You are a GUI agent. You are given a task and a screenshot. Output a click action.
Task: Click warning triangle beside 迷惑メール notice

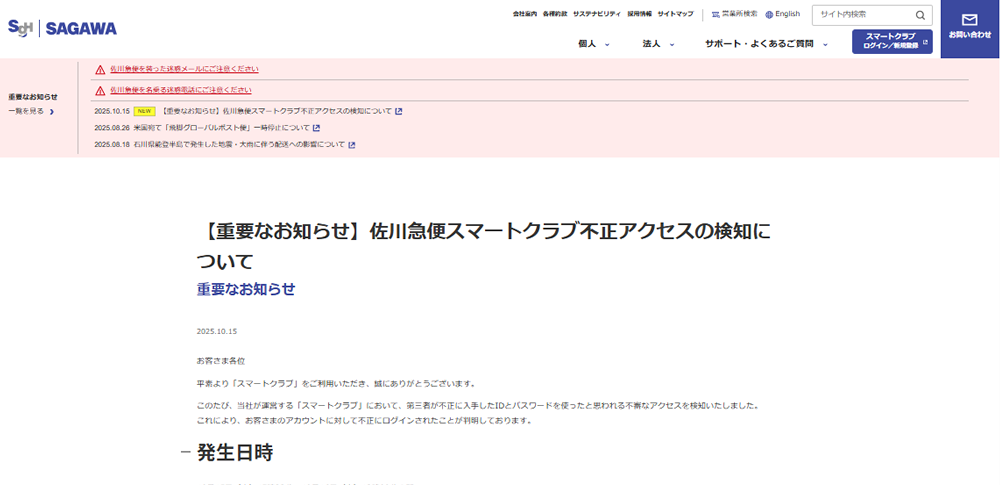click(x=100, y=69)
